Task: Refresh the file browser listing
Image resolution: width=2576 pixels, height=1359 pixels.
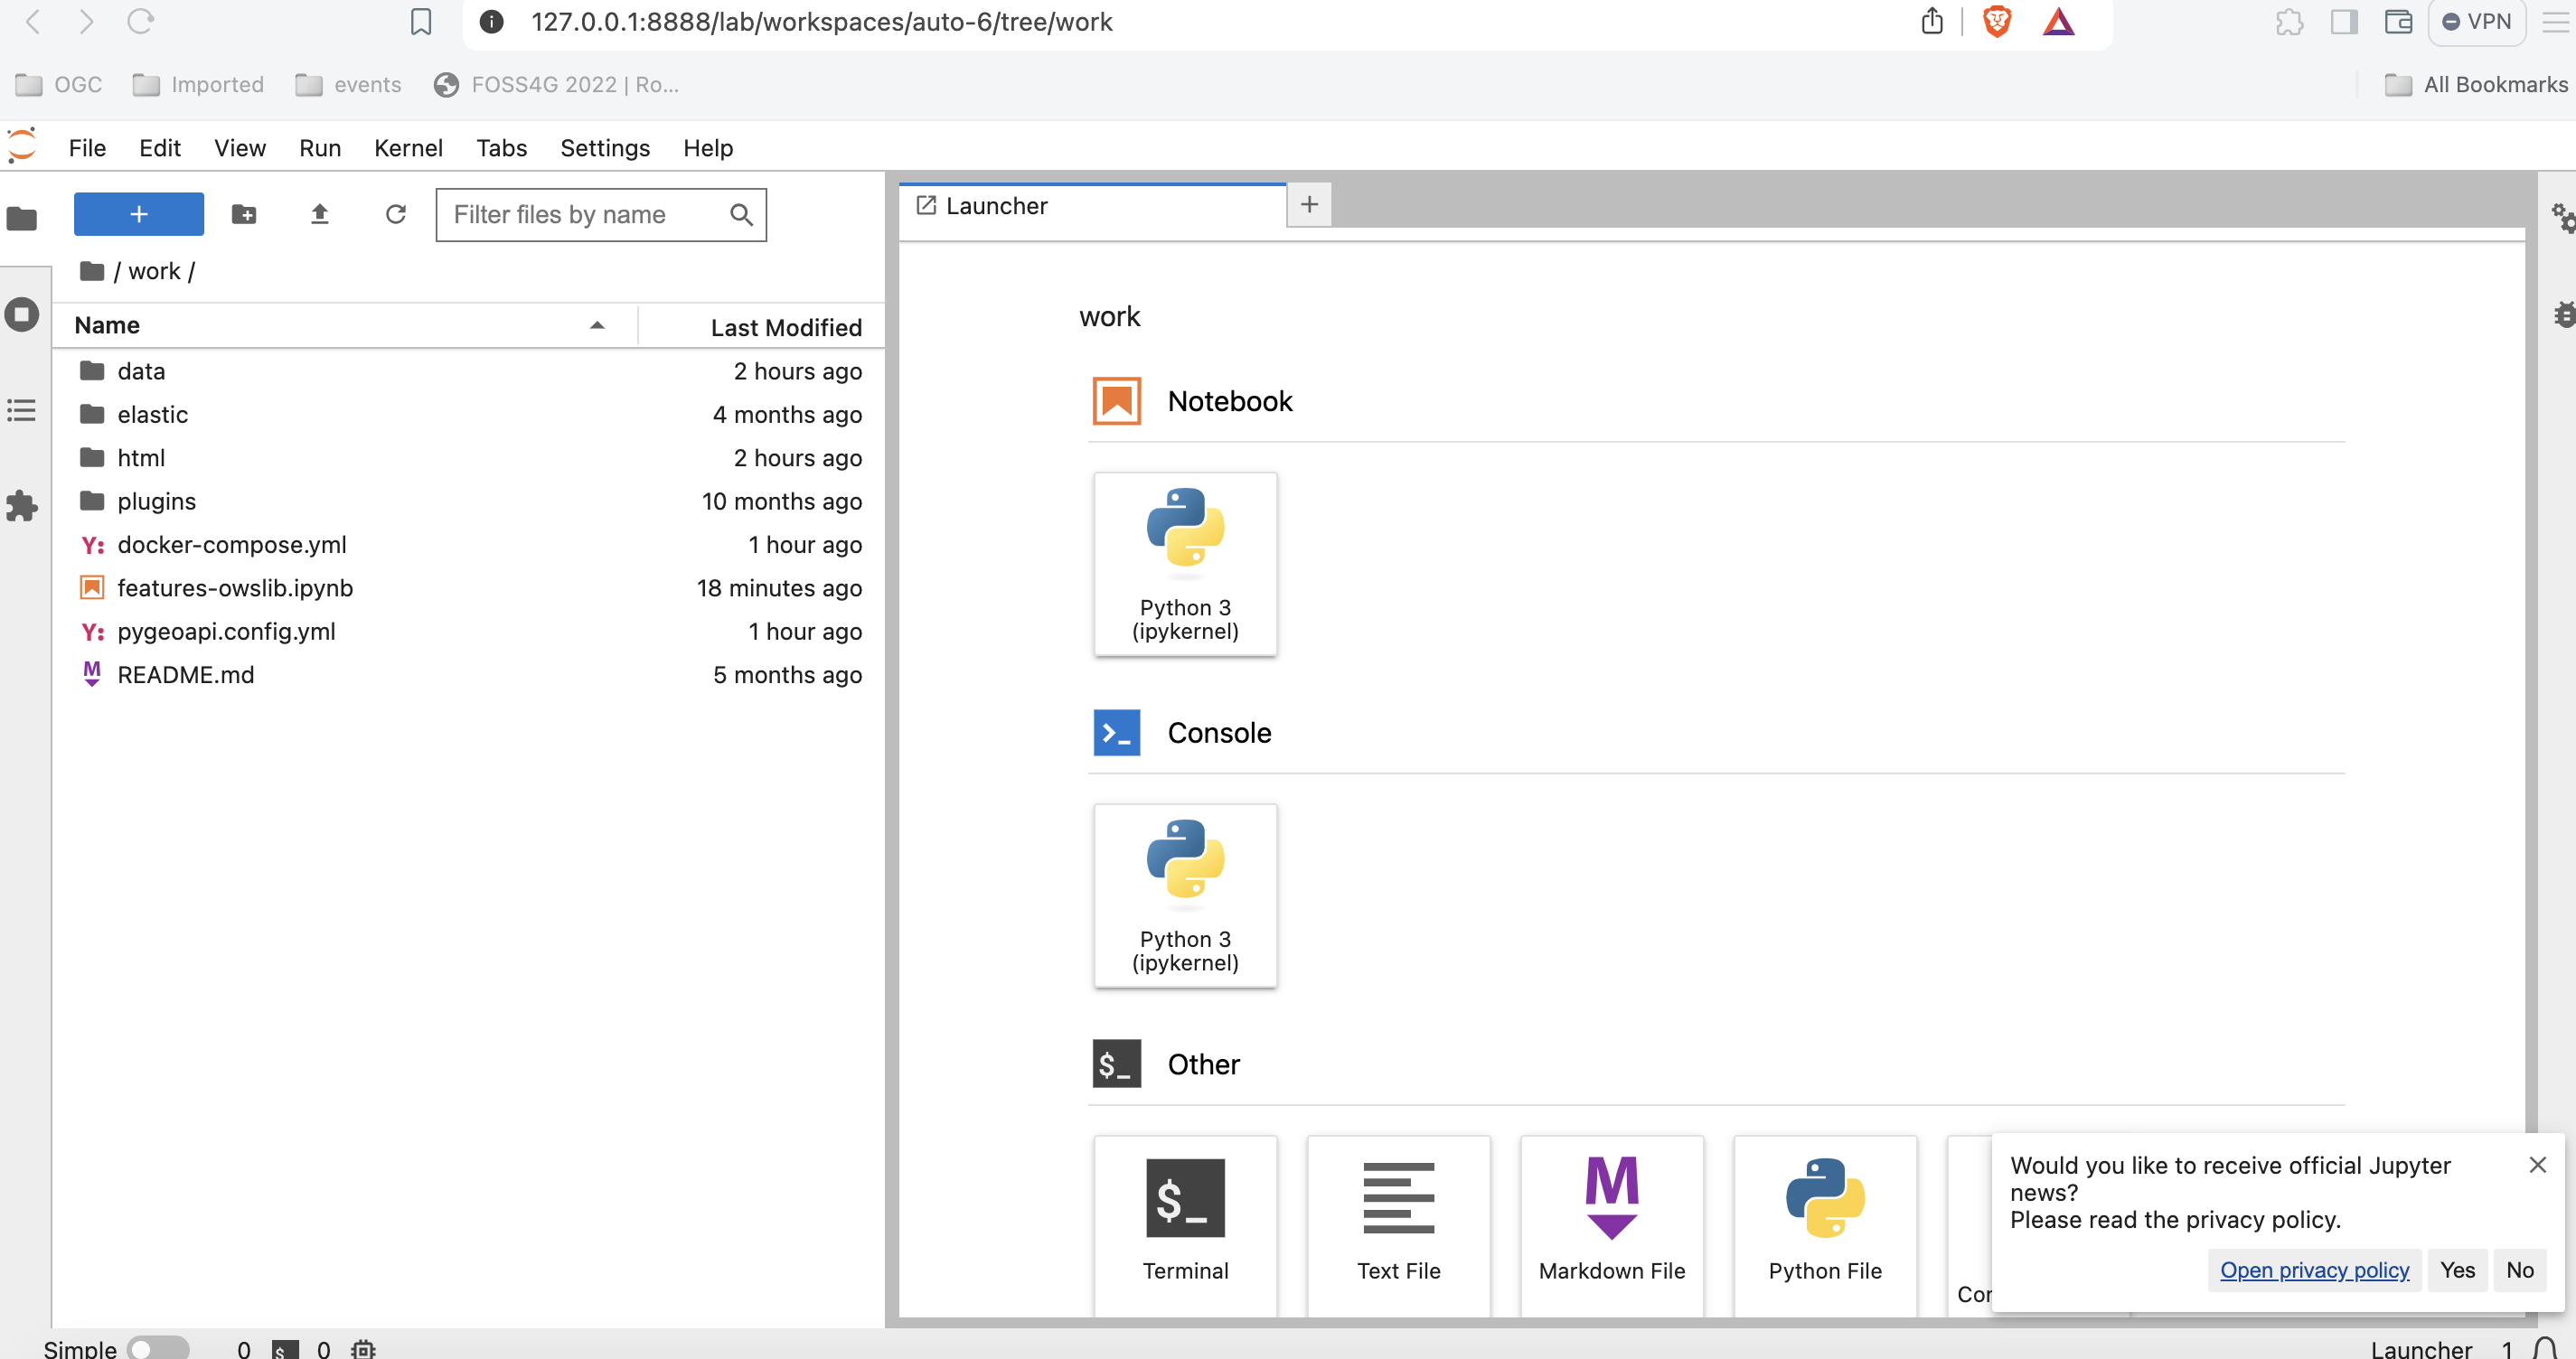Action: pyautogui.click(x=396, y=214)
